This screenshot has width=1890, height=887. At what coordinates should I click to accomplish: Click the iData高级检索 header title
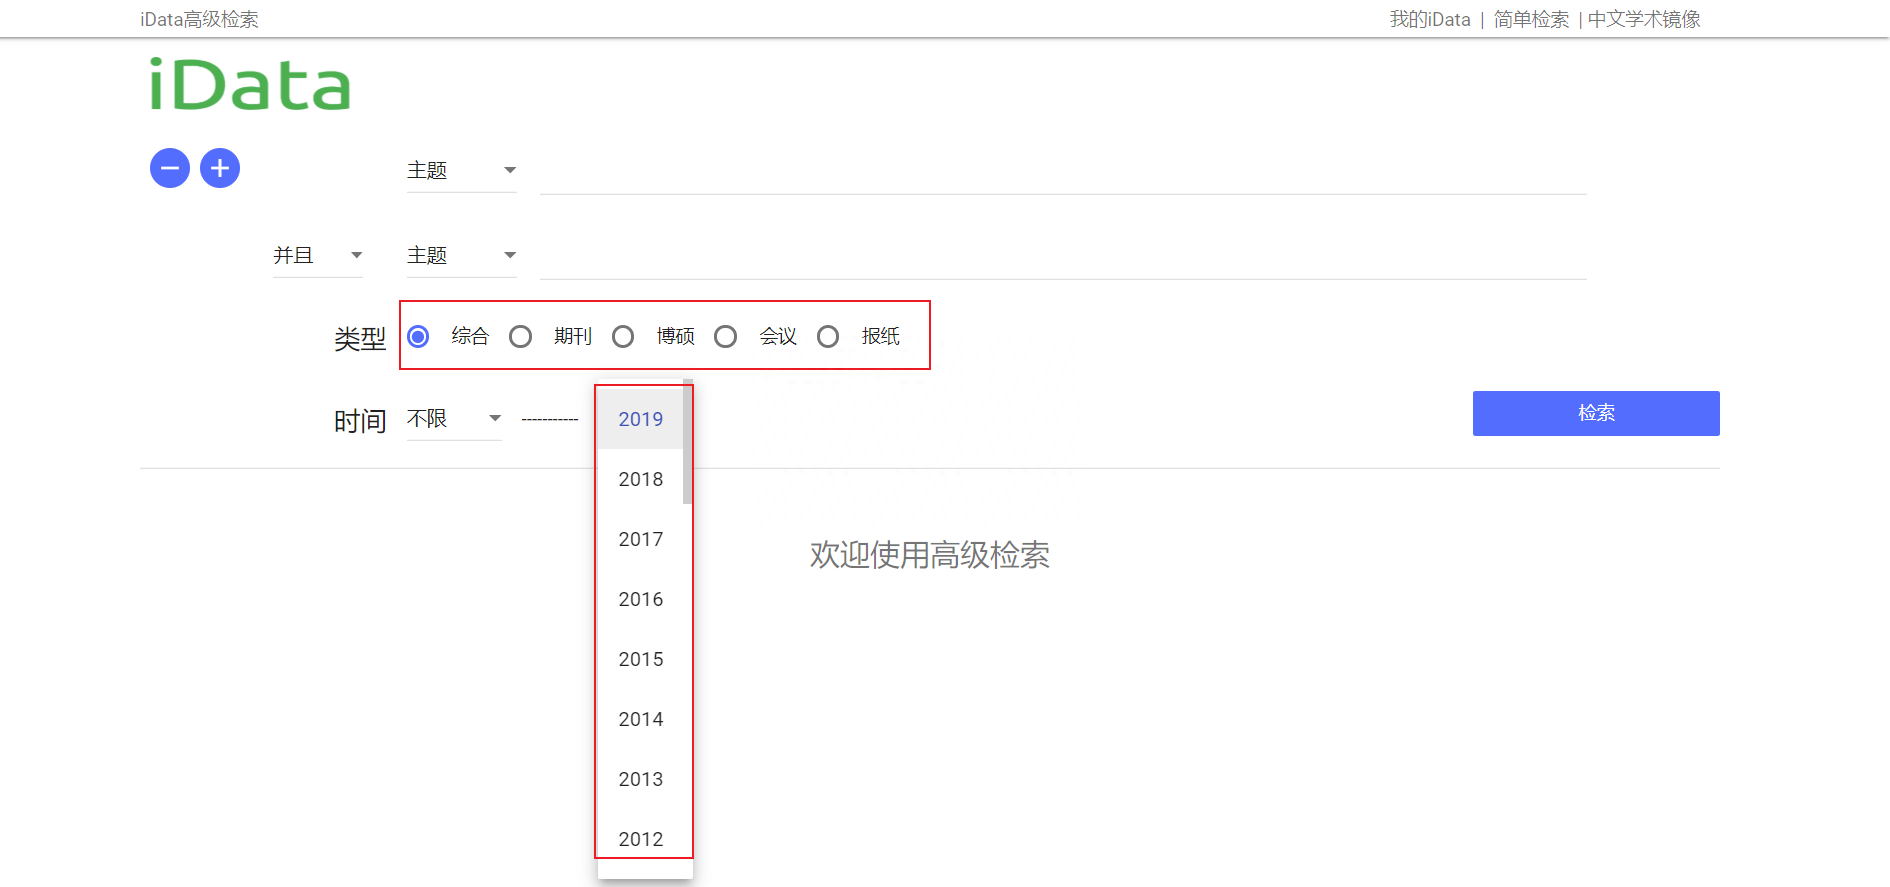coord(199,19)
